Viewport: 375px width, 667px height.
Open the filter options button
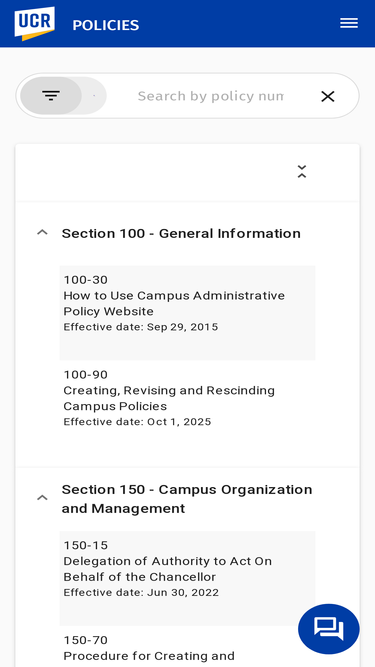click(x=51, y=96)
